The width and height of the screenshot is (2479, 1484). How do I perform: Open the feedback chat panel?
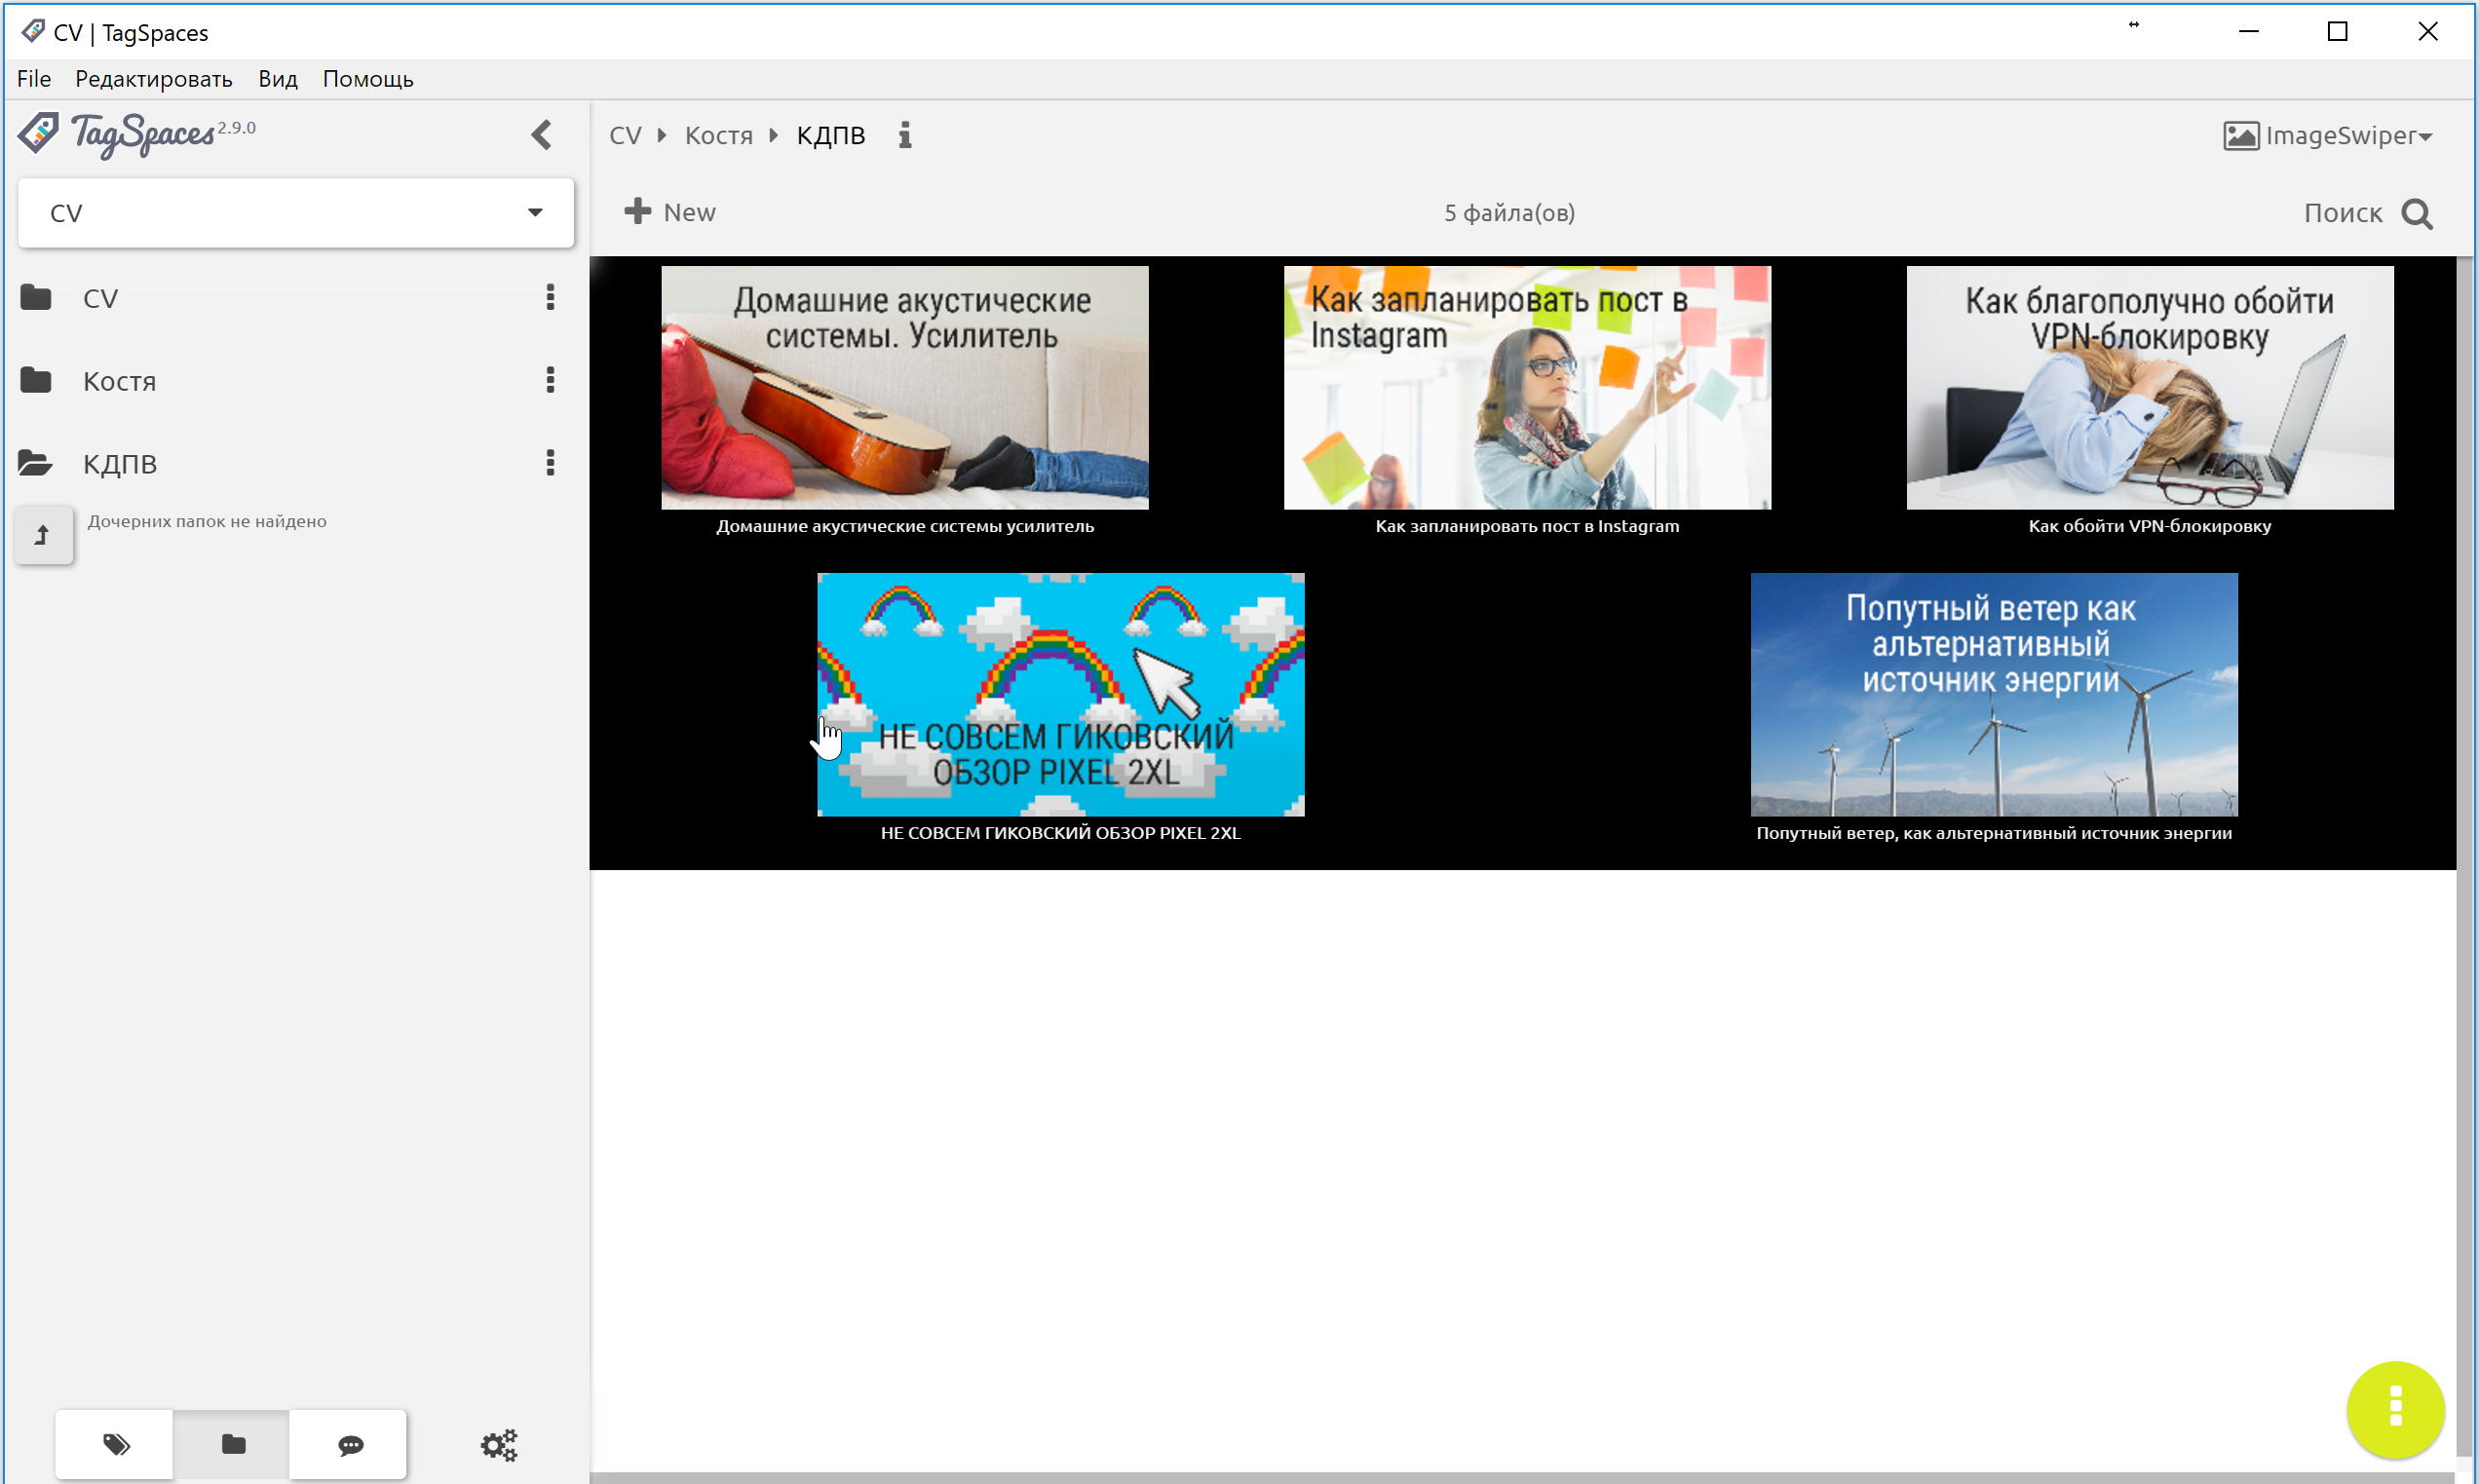(x=349, y=1444)
